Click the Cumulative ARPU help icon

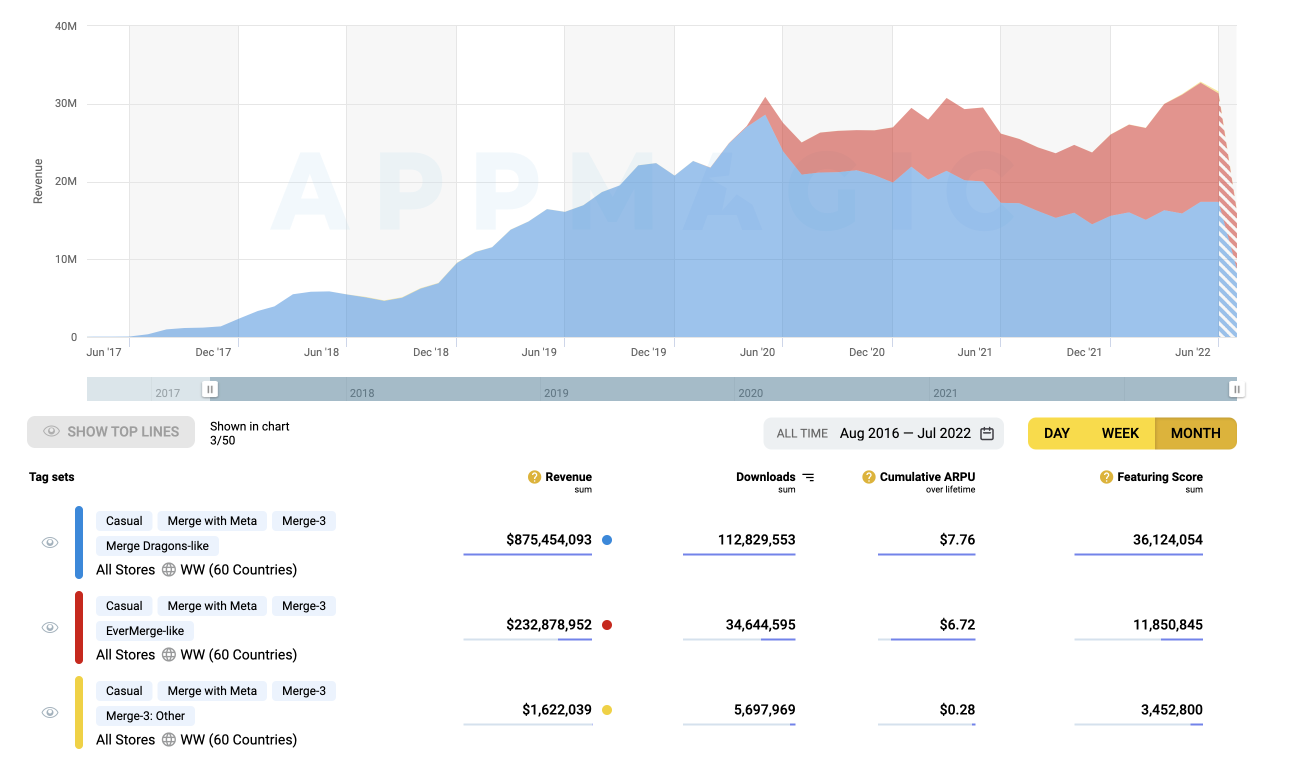pos(869,477)
